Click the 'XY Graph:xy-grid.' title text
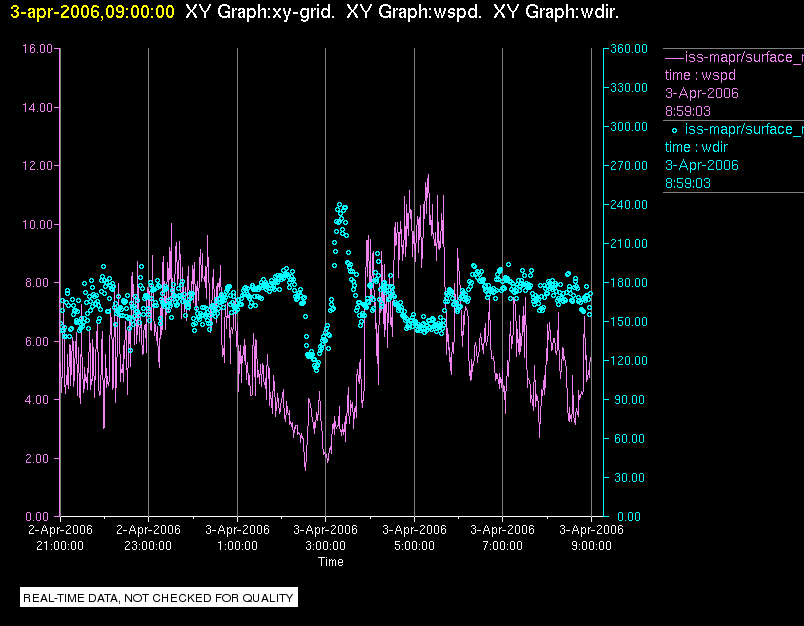This screenshot has height=626, width=804. [259, 12]
